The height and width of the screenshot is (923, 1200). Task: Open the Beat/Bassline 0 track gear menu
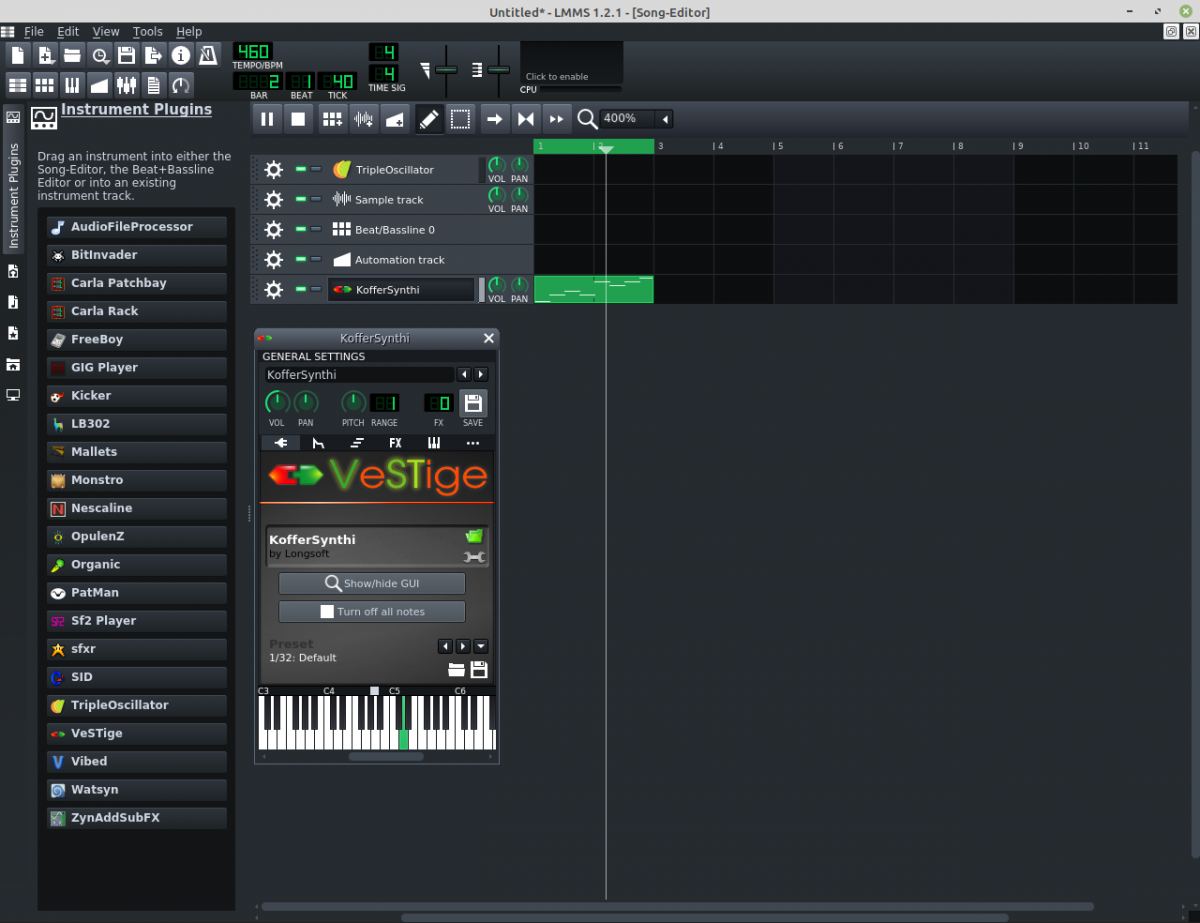[x=273, y=230]
